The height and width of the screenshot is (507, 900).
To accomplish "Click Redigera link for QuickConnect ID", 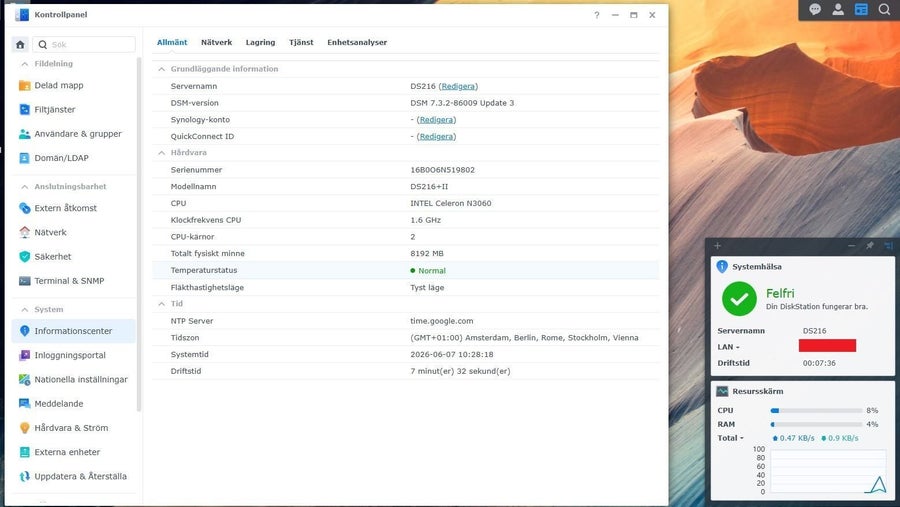I will coord(436,136).
